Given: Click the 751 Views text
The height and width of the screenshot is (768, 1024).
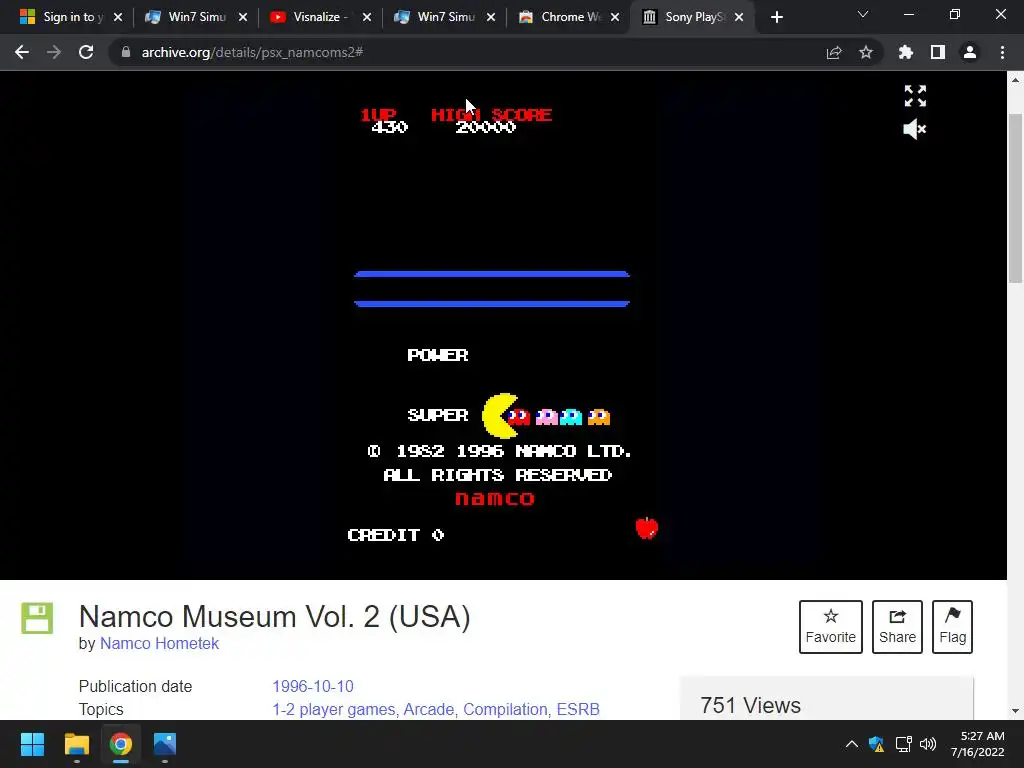Looking at the screenshot, I should 750,705.
